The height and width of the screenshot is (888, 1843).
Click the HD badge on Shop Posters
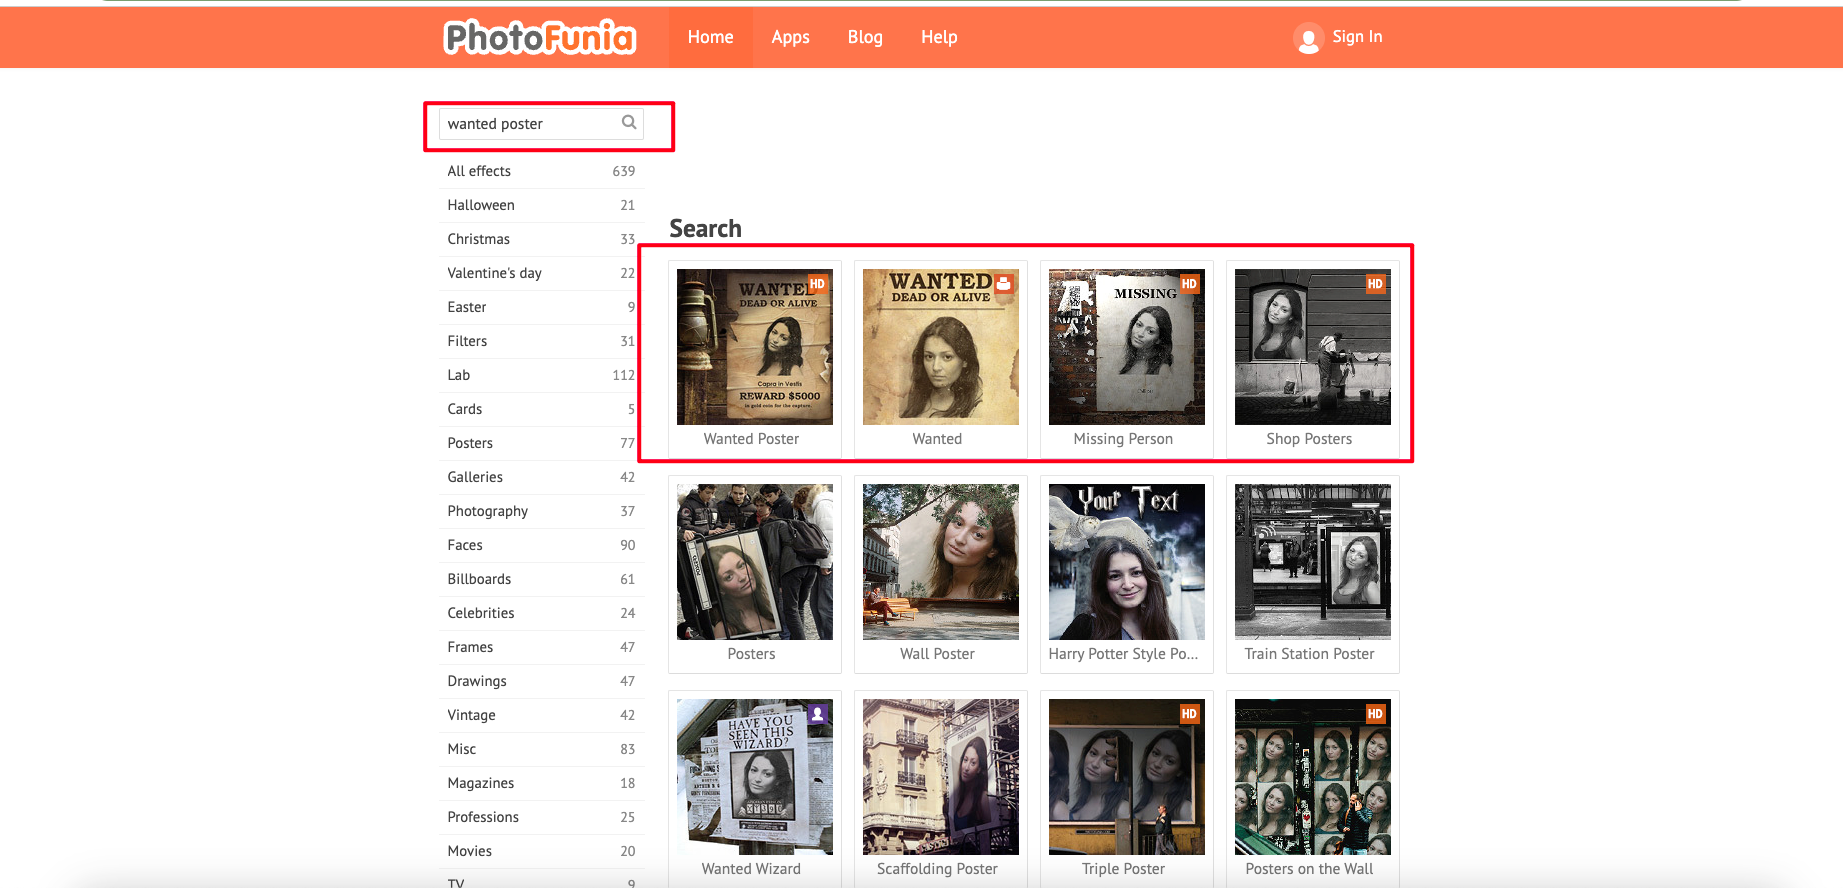coord(1375,284)
